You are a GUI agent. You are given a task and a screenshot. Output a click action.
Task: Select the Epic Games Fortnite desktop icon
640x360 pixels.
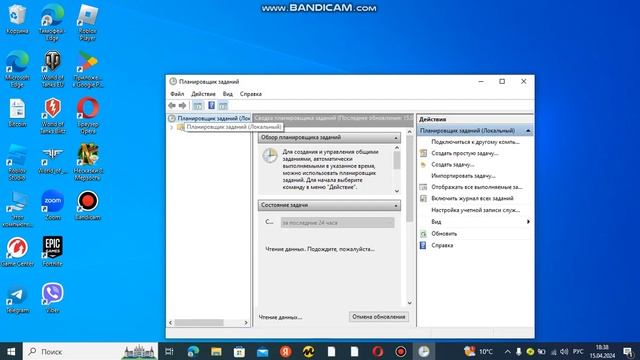pos(52,252)
